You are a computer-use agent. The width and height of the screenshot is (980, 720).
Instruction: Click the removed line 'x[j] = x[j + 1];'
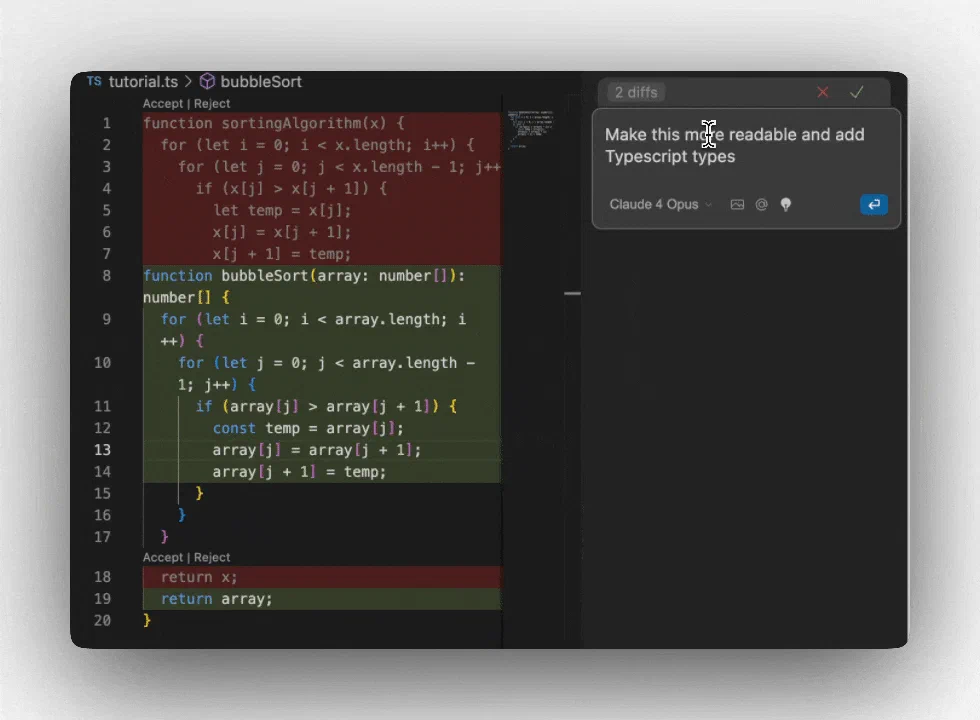click(282, 232)
